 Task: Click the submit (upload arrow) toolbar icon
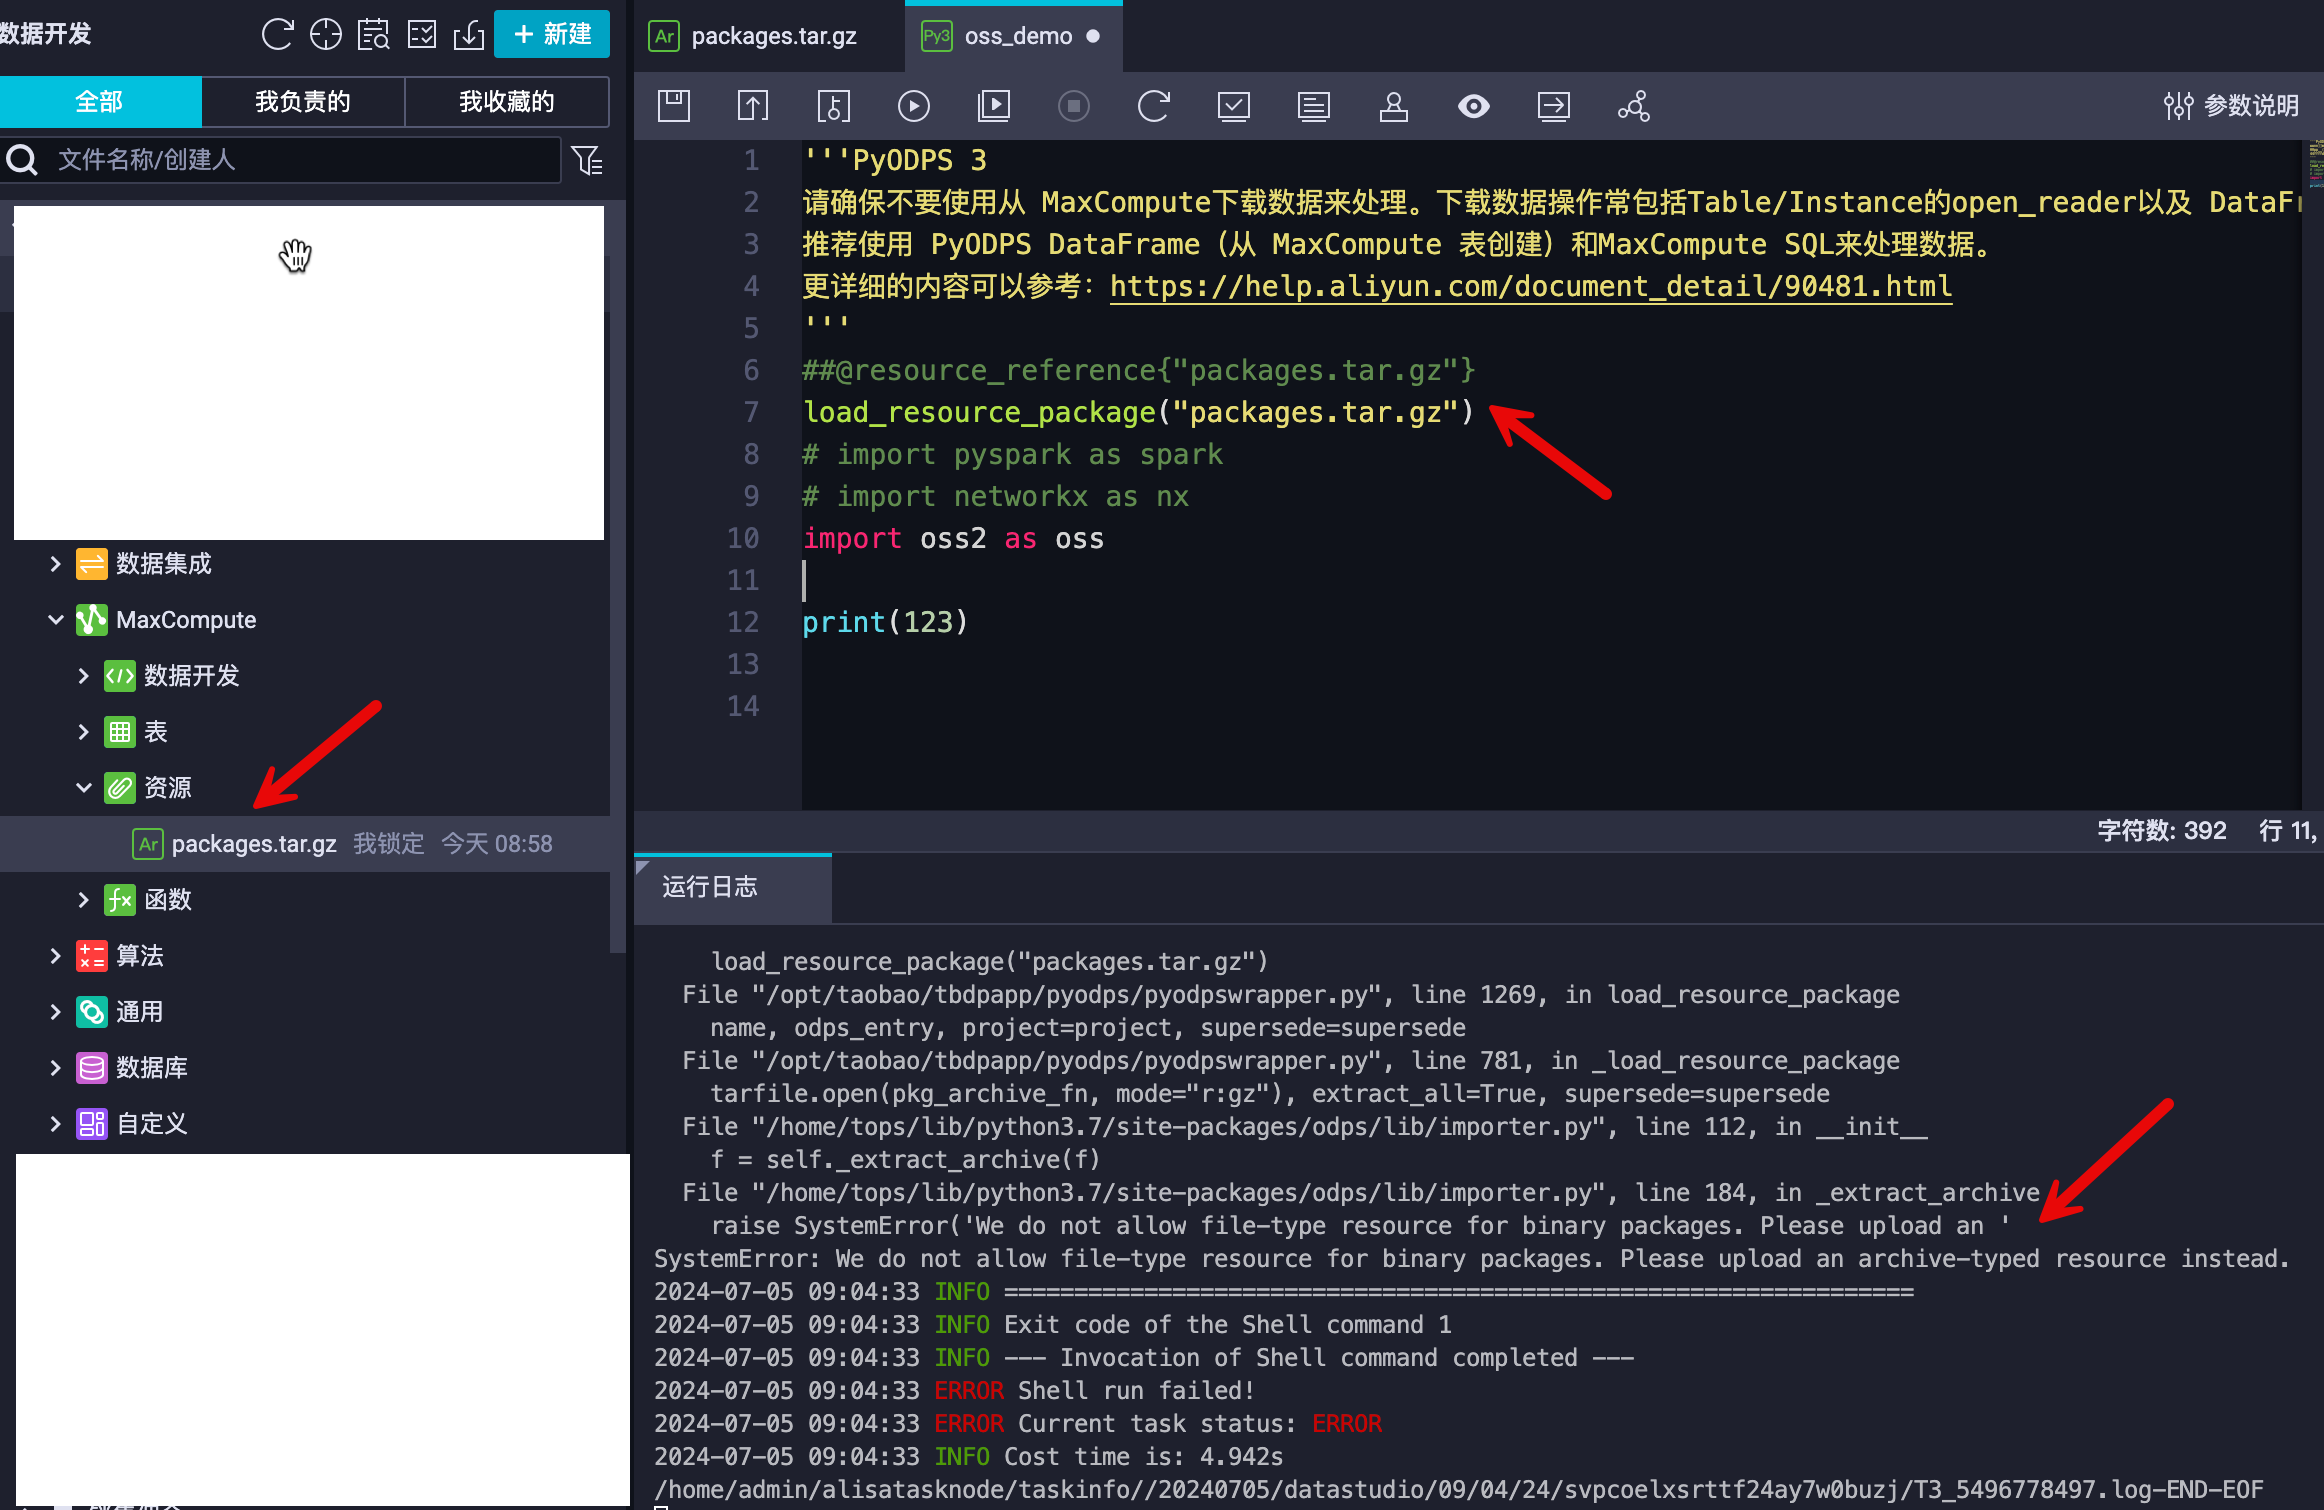coord(753,106)
